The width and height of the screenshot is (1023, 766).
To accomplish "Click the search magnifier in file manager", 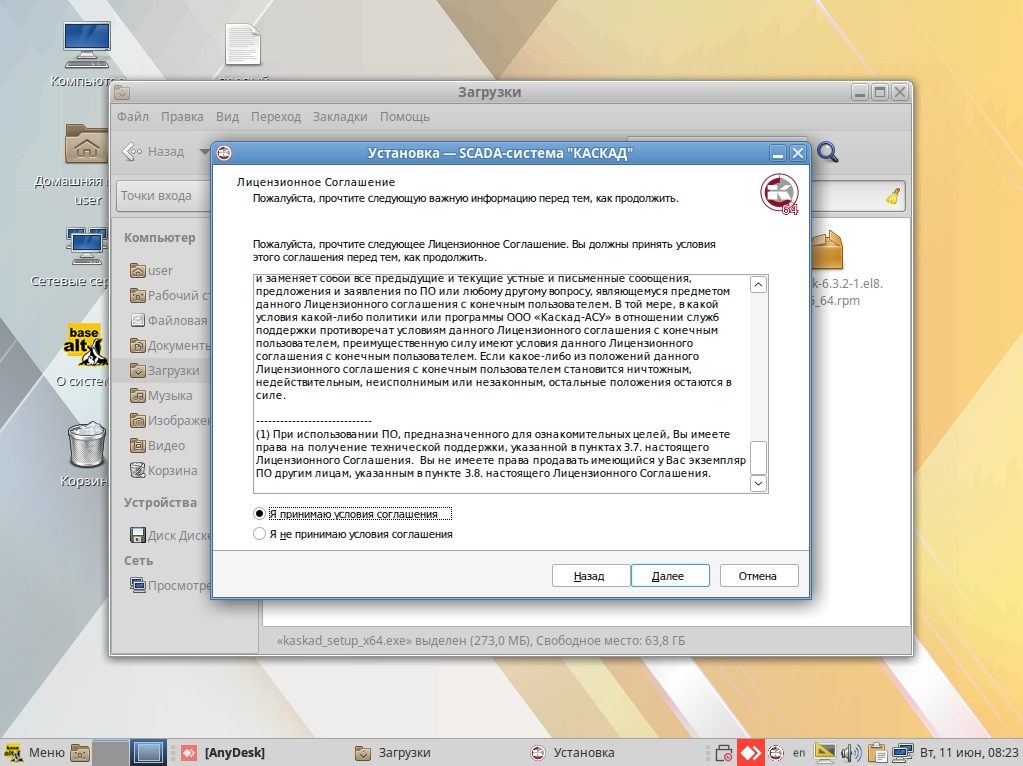I will click(x=827, y=152).
